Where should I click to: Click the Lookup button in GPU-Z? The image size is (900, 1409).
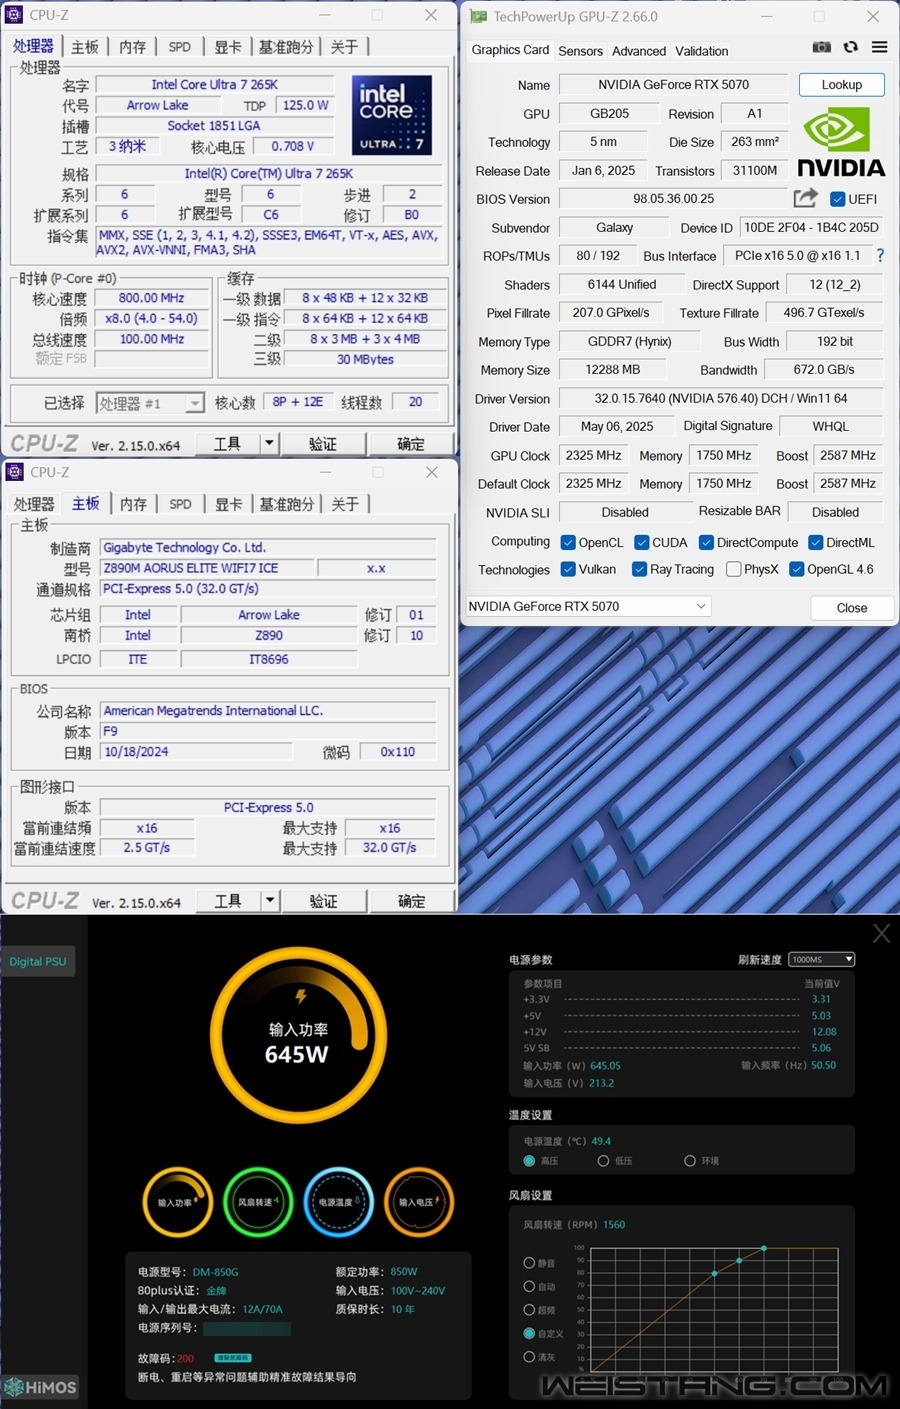point(842,85)
